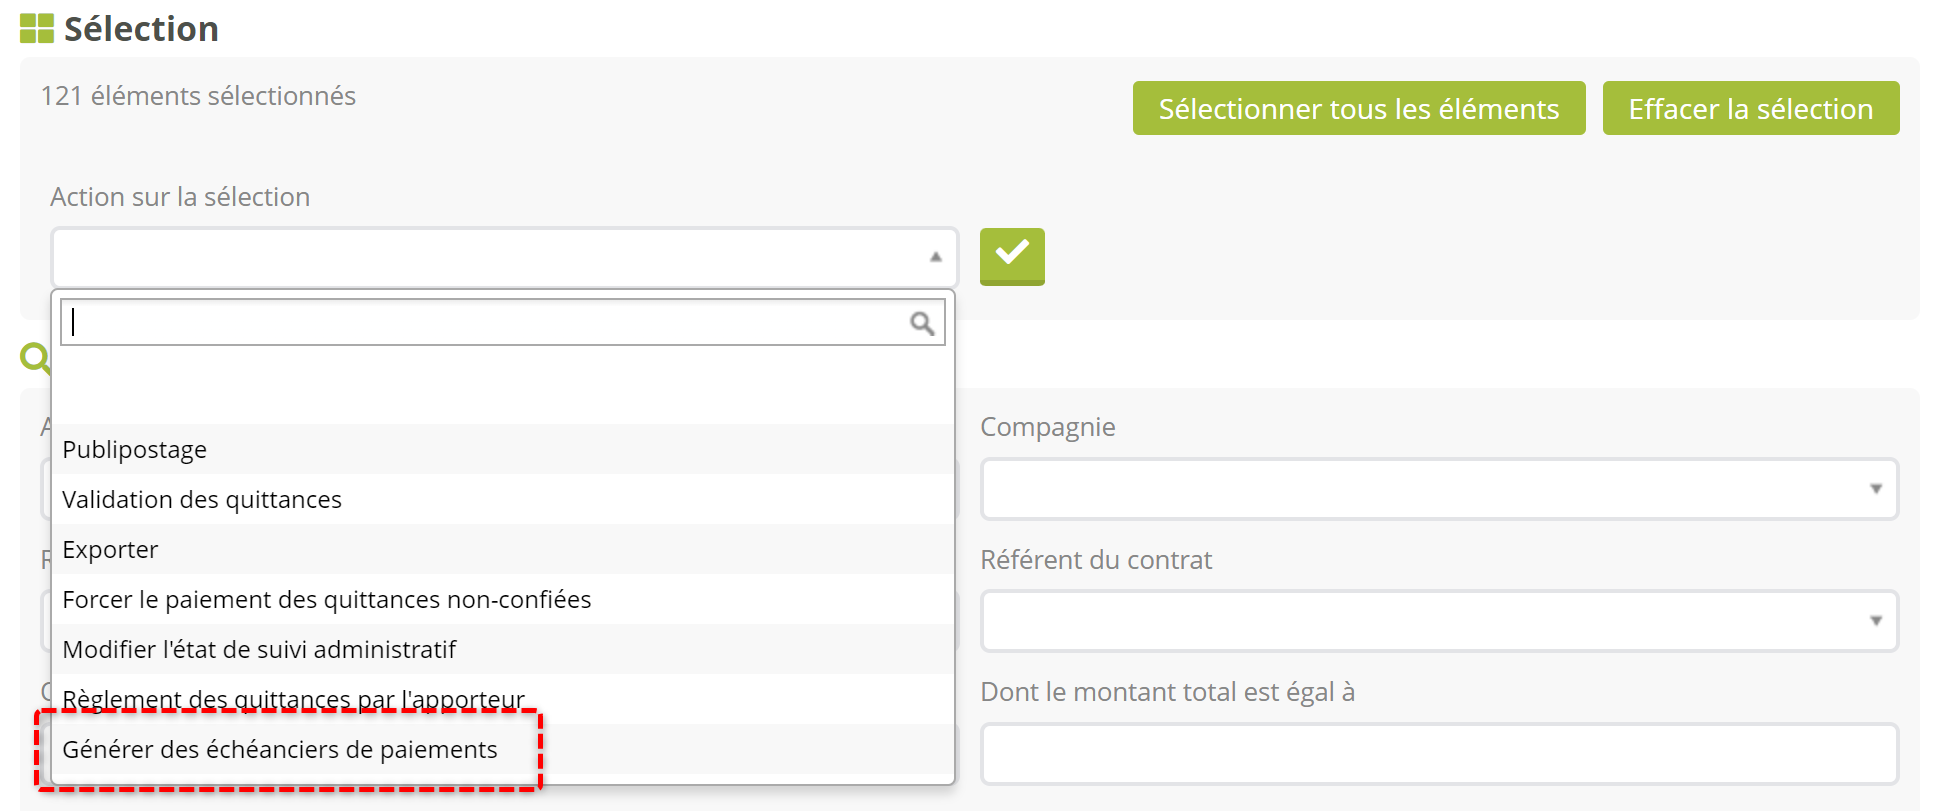The image size is (1941, 811).
Task: Select Modifier l'état de suivi administratif
Action: [x=259, y=650]
